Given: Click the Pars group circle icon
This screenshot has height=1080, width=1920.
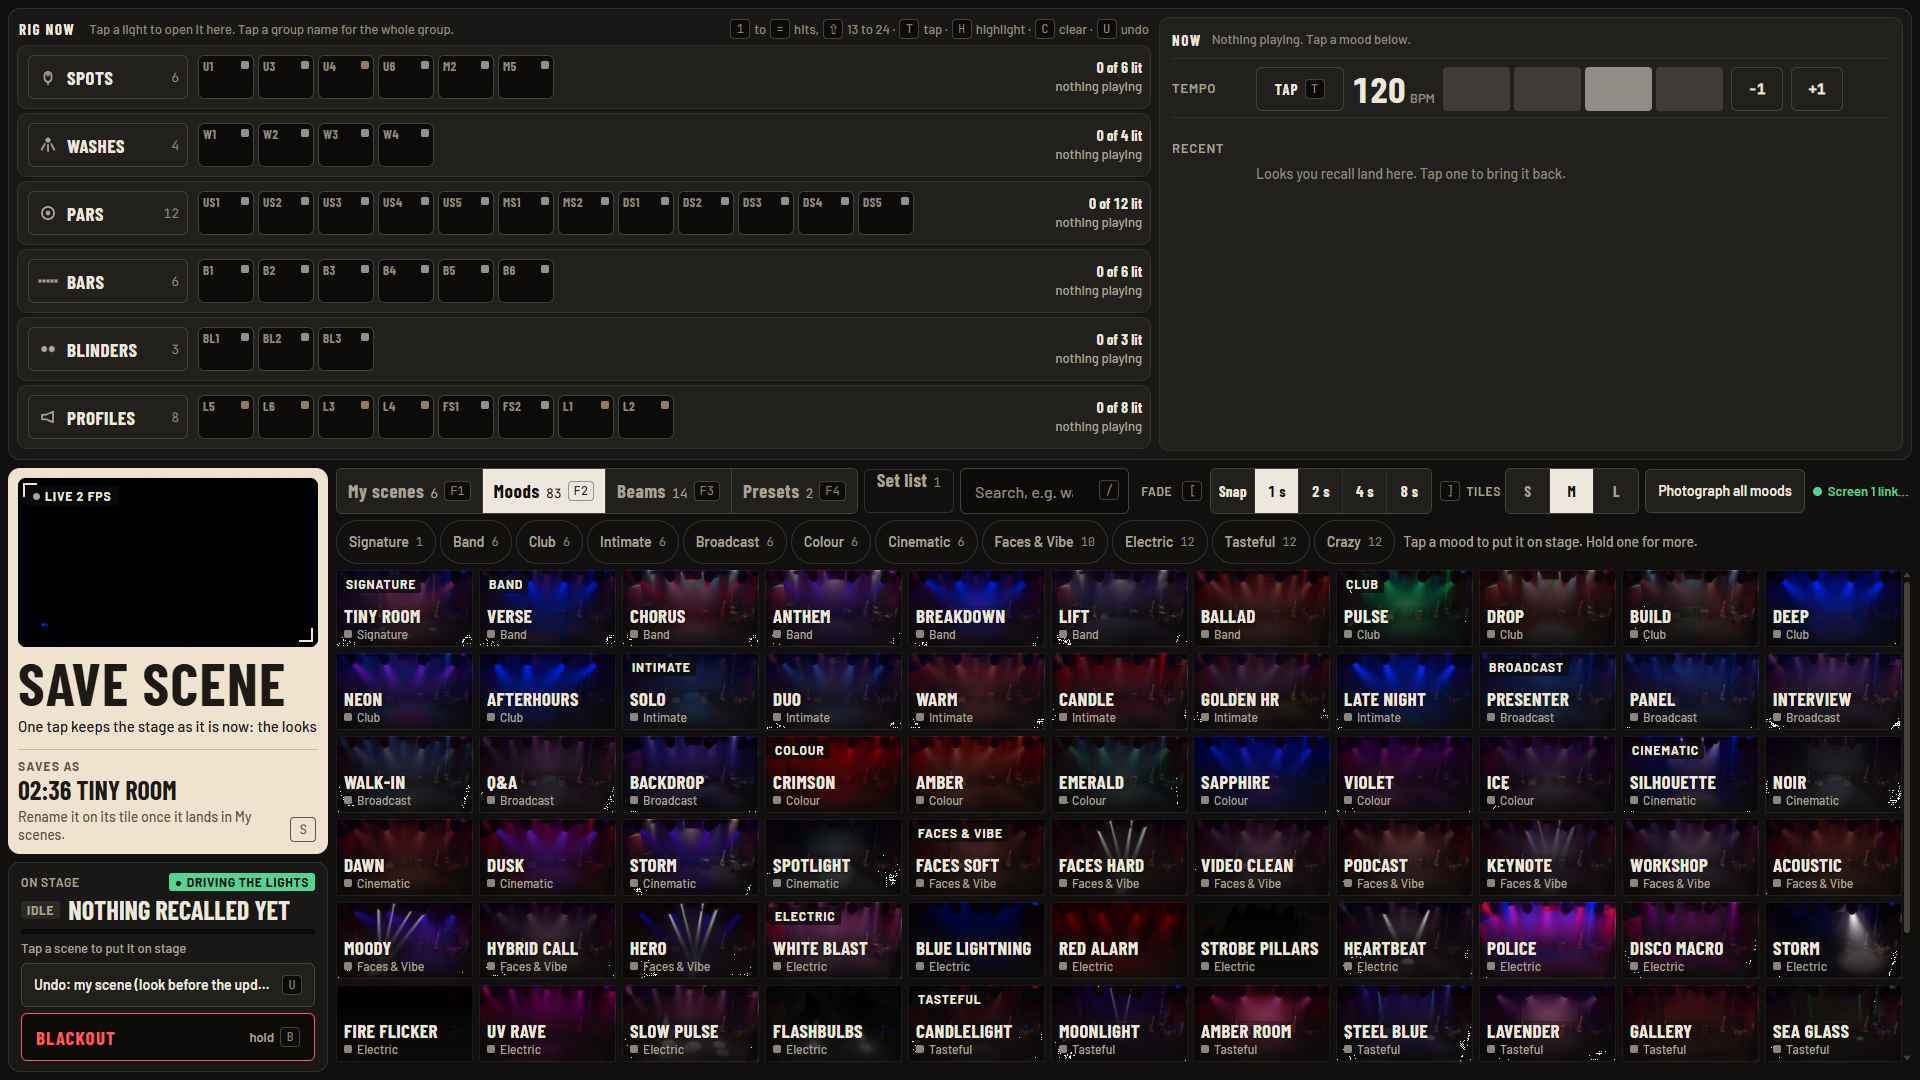Looking at the screenshot, I should [x=47, y=214].
